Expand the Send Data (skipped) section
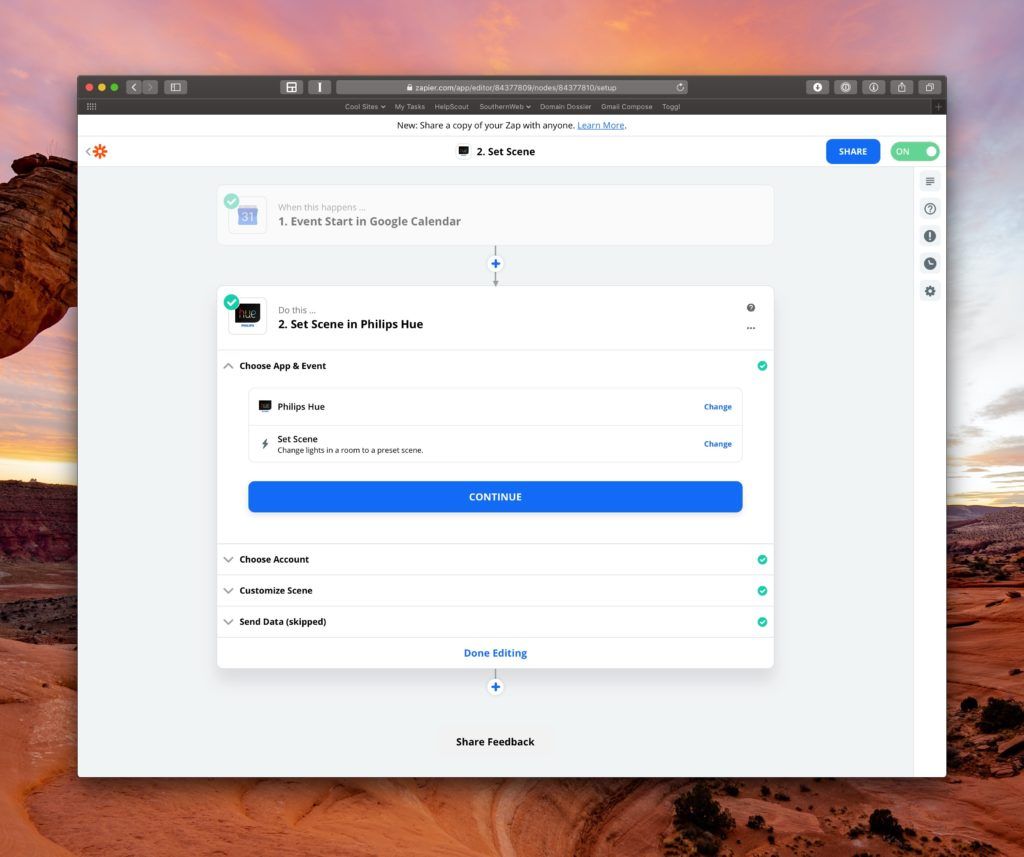Image resolution: width=1024 pixels, height=857 pixels. (228, 622)
